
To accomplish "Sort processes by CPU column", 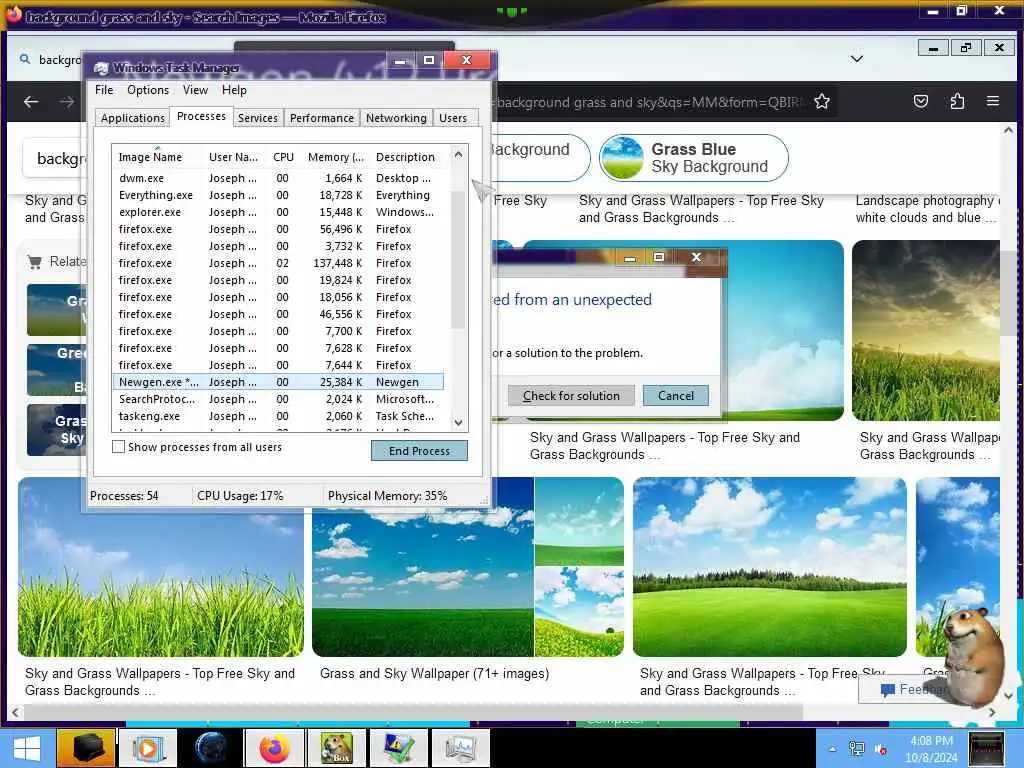I will click(x=283, y=157).
